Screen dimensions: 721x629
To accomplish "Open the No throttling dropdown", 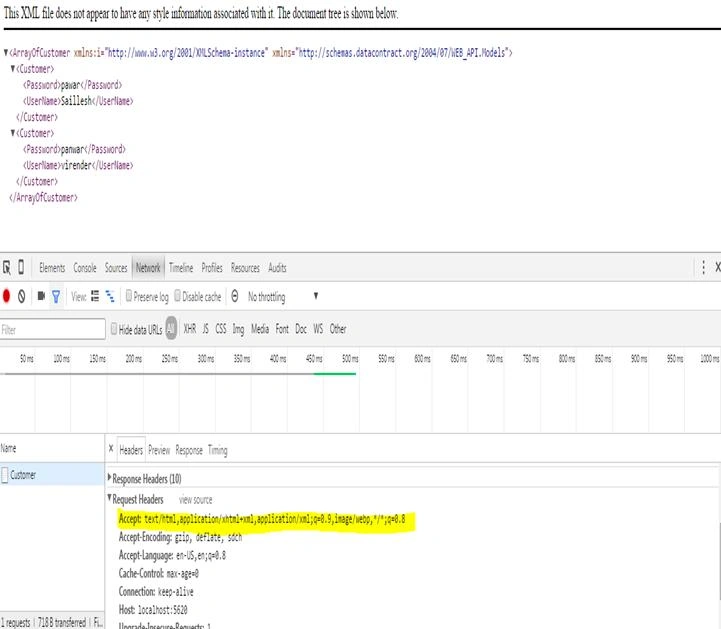I will point(283,297).
